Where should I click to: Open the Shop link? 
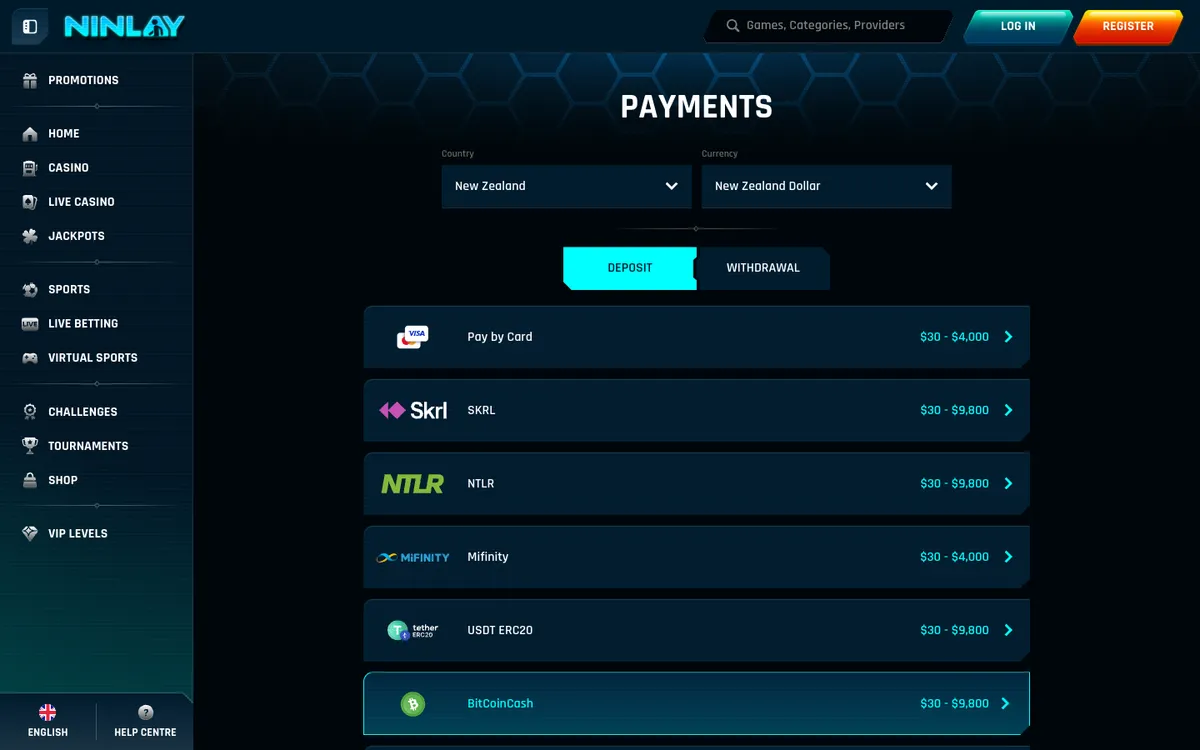click(x=63, y=480)
